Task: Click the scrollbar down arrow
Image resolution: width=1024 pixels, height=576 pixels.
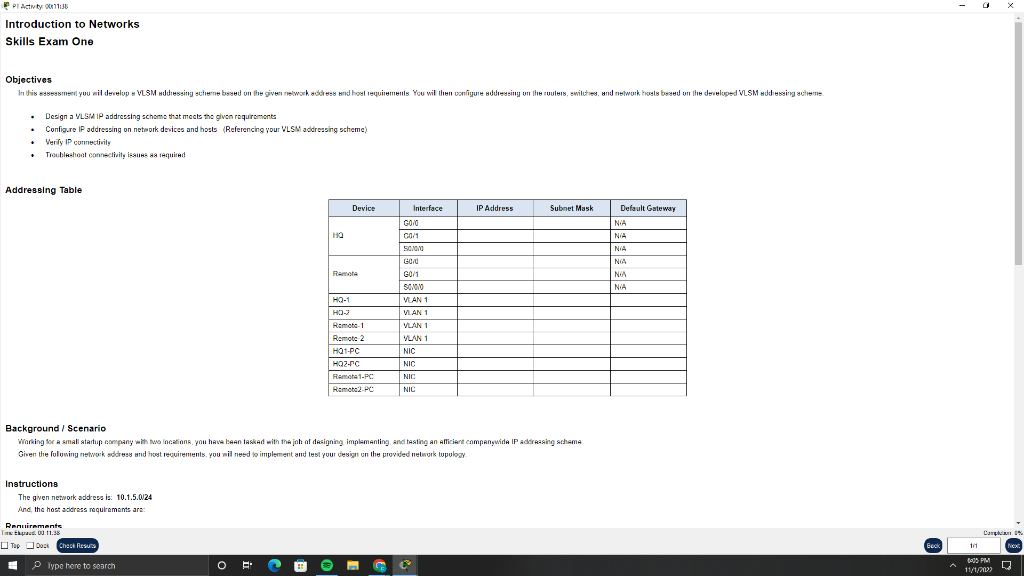Action: click(1018, 523)
